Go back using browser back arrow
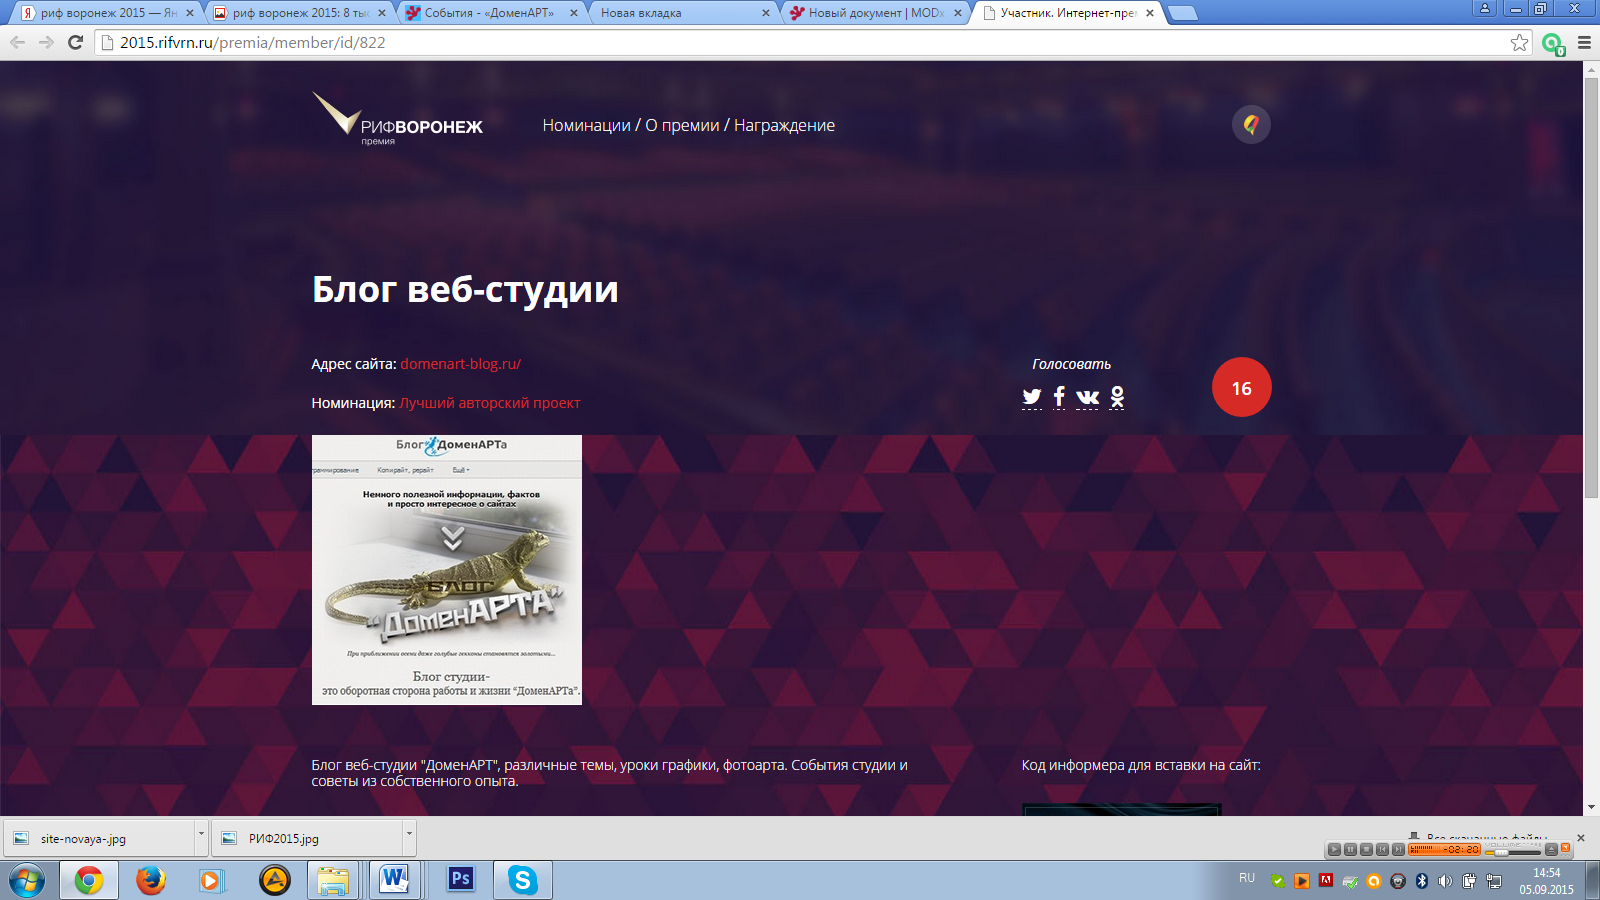Image resolution: width=1600 pixels, height=900 pixels. tap(17, 42)
